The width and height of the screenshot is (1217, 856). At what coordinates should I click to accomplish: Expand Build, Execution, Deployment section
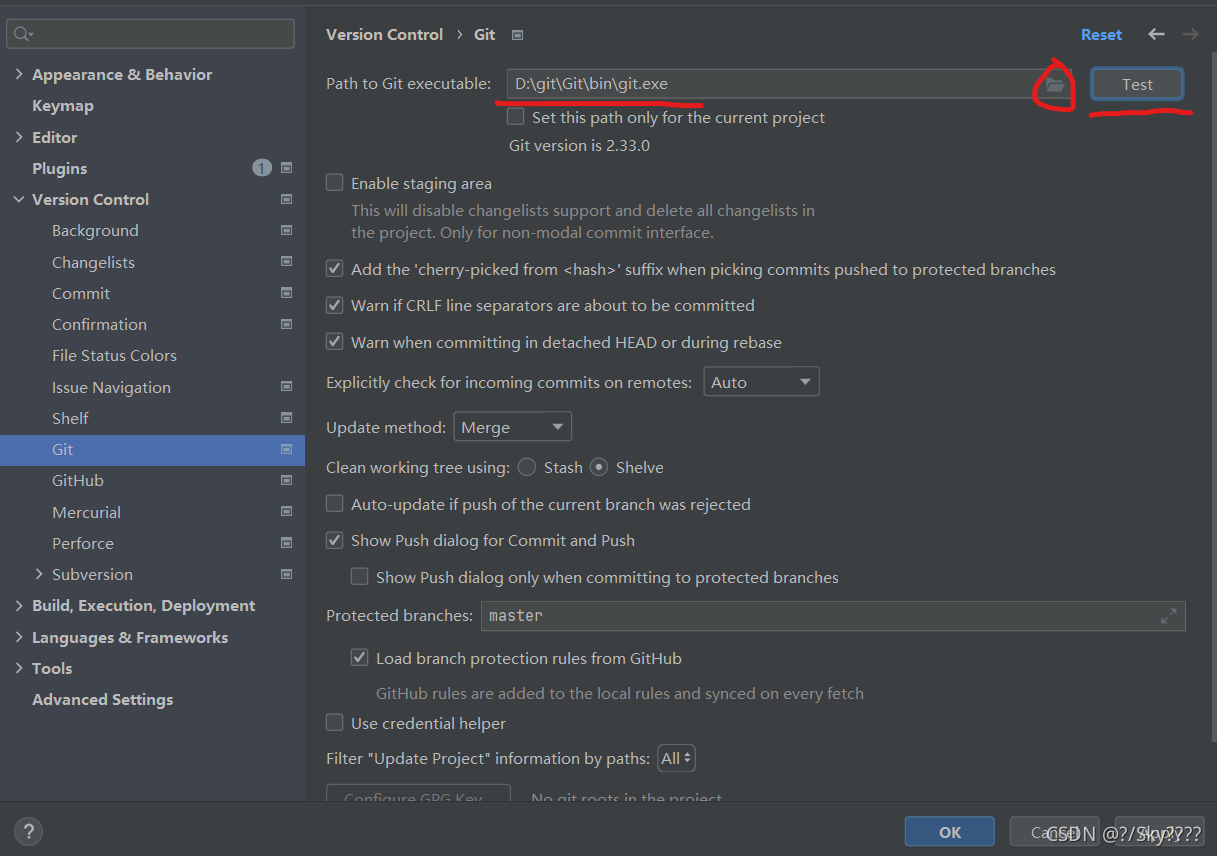pos(19,606)
